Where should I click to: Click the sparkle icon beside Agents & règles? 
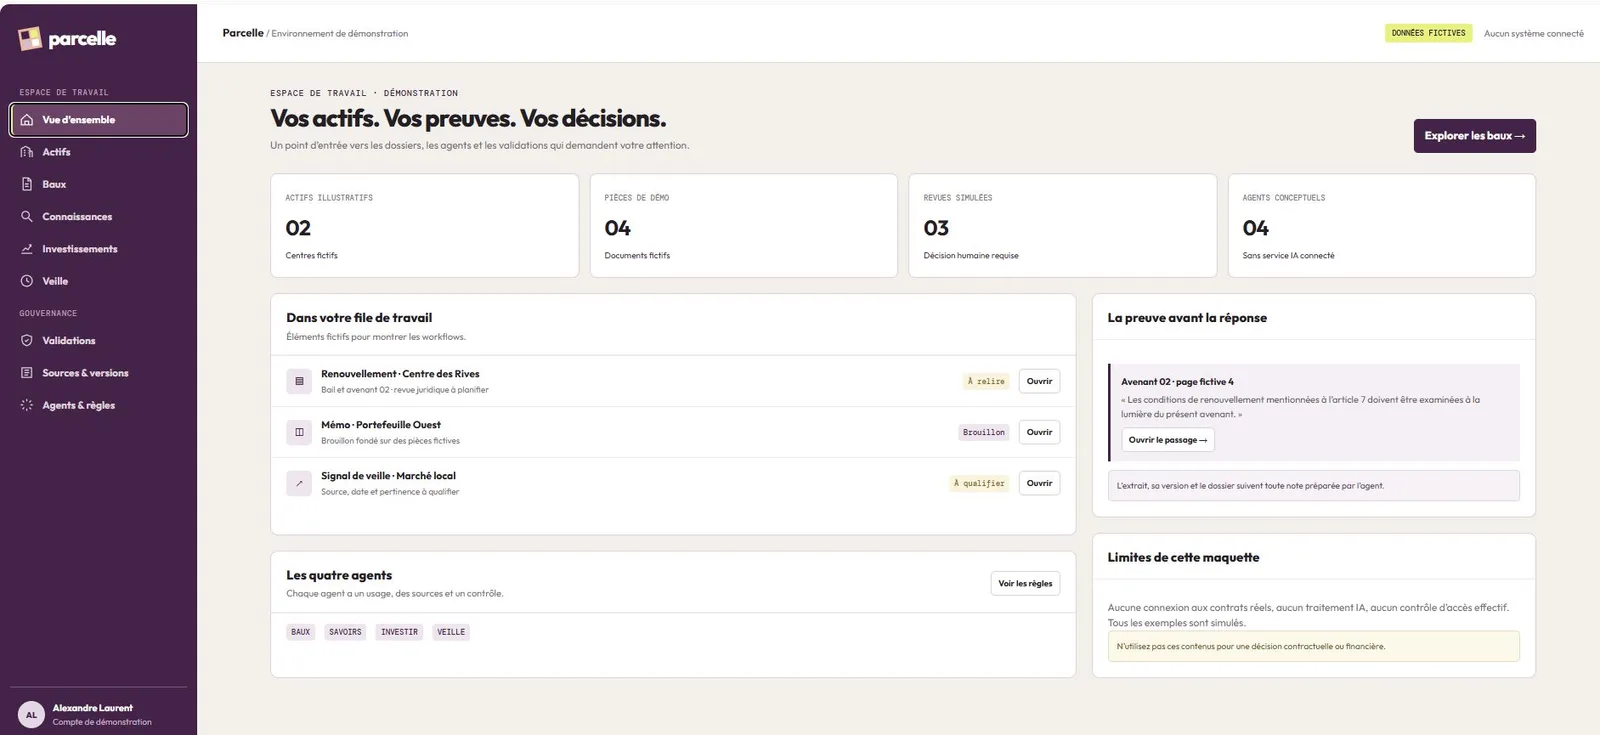coord(27,405)
